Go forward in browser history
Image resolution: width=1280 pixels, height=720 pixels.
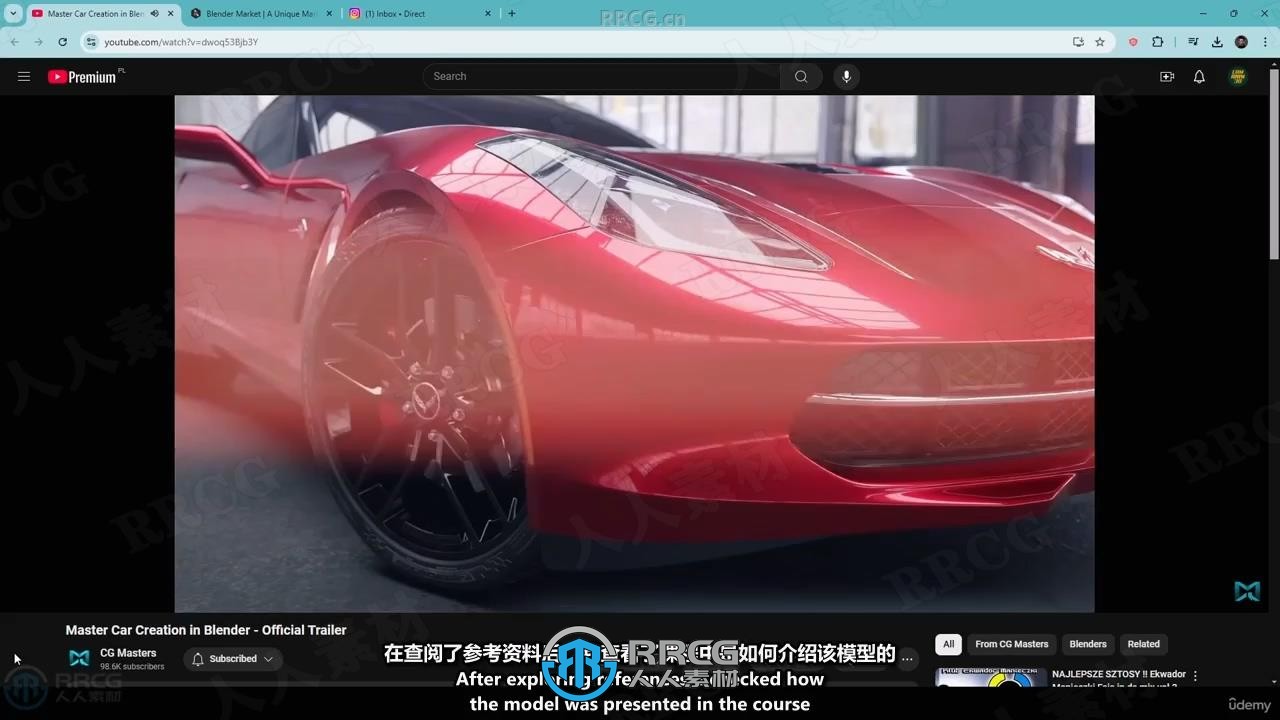38,42
